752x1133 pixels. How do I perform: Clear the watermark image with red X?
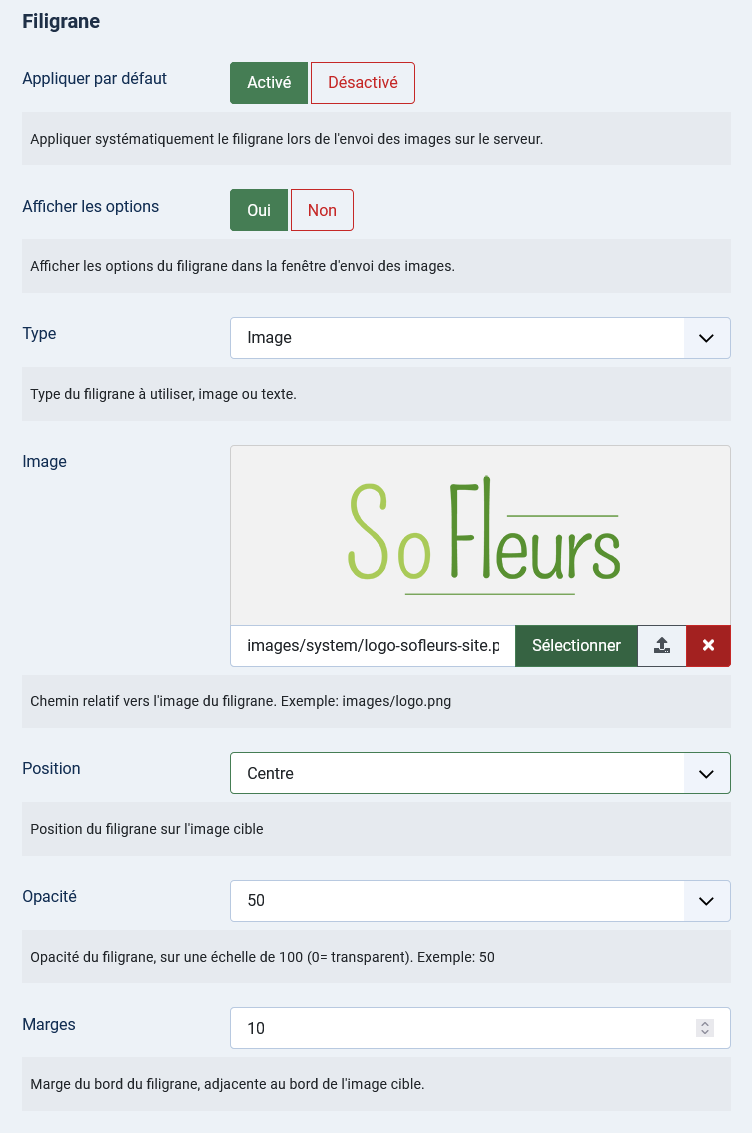709,646
